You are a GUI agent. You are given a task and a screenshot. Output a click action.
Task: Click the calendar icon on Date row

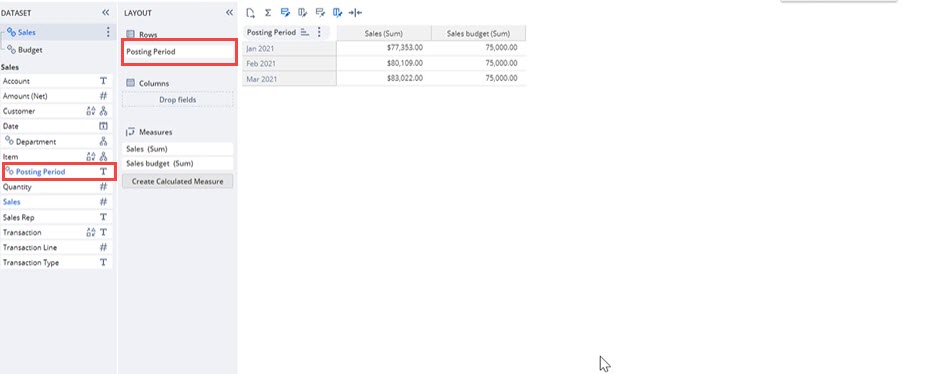coord(103,126)
